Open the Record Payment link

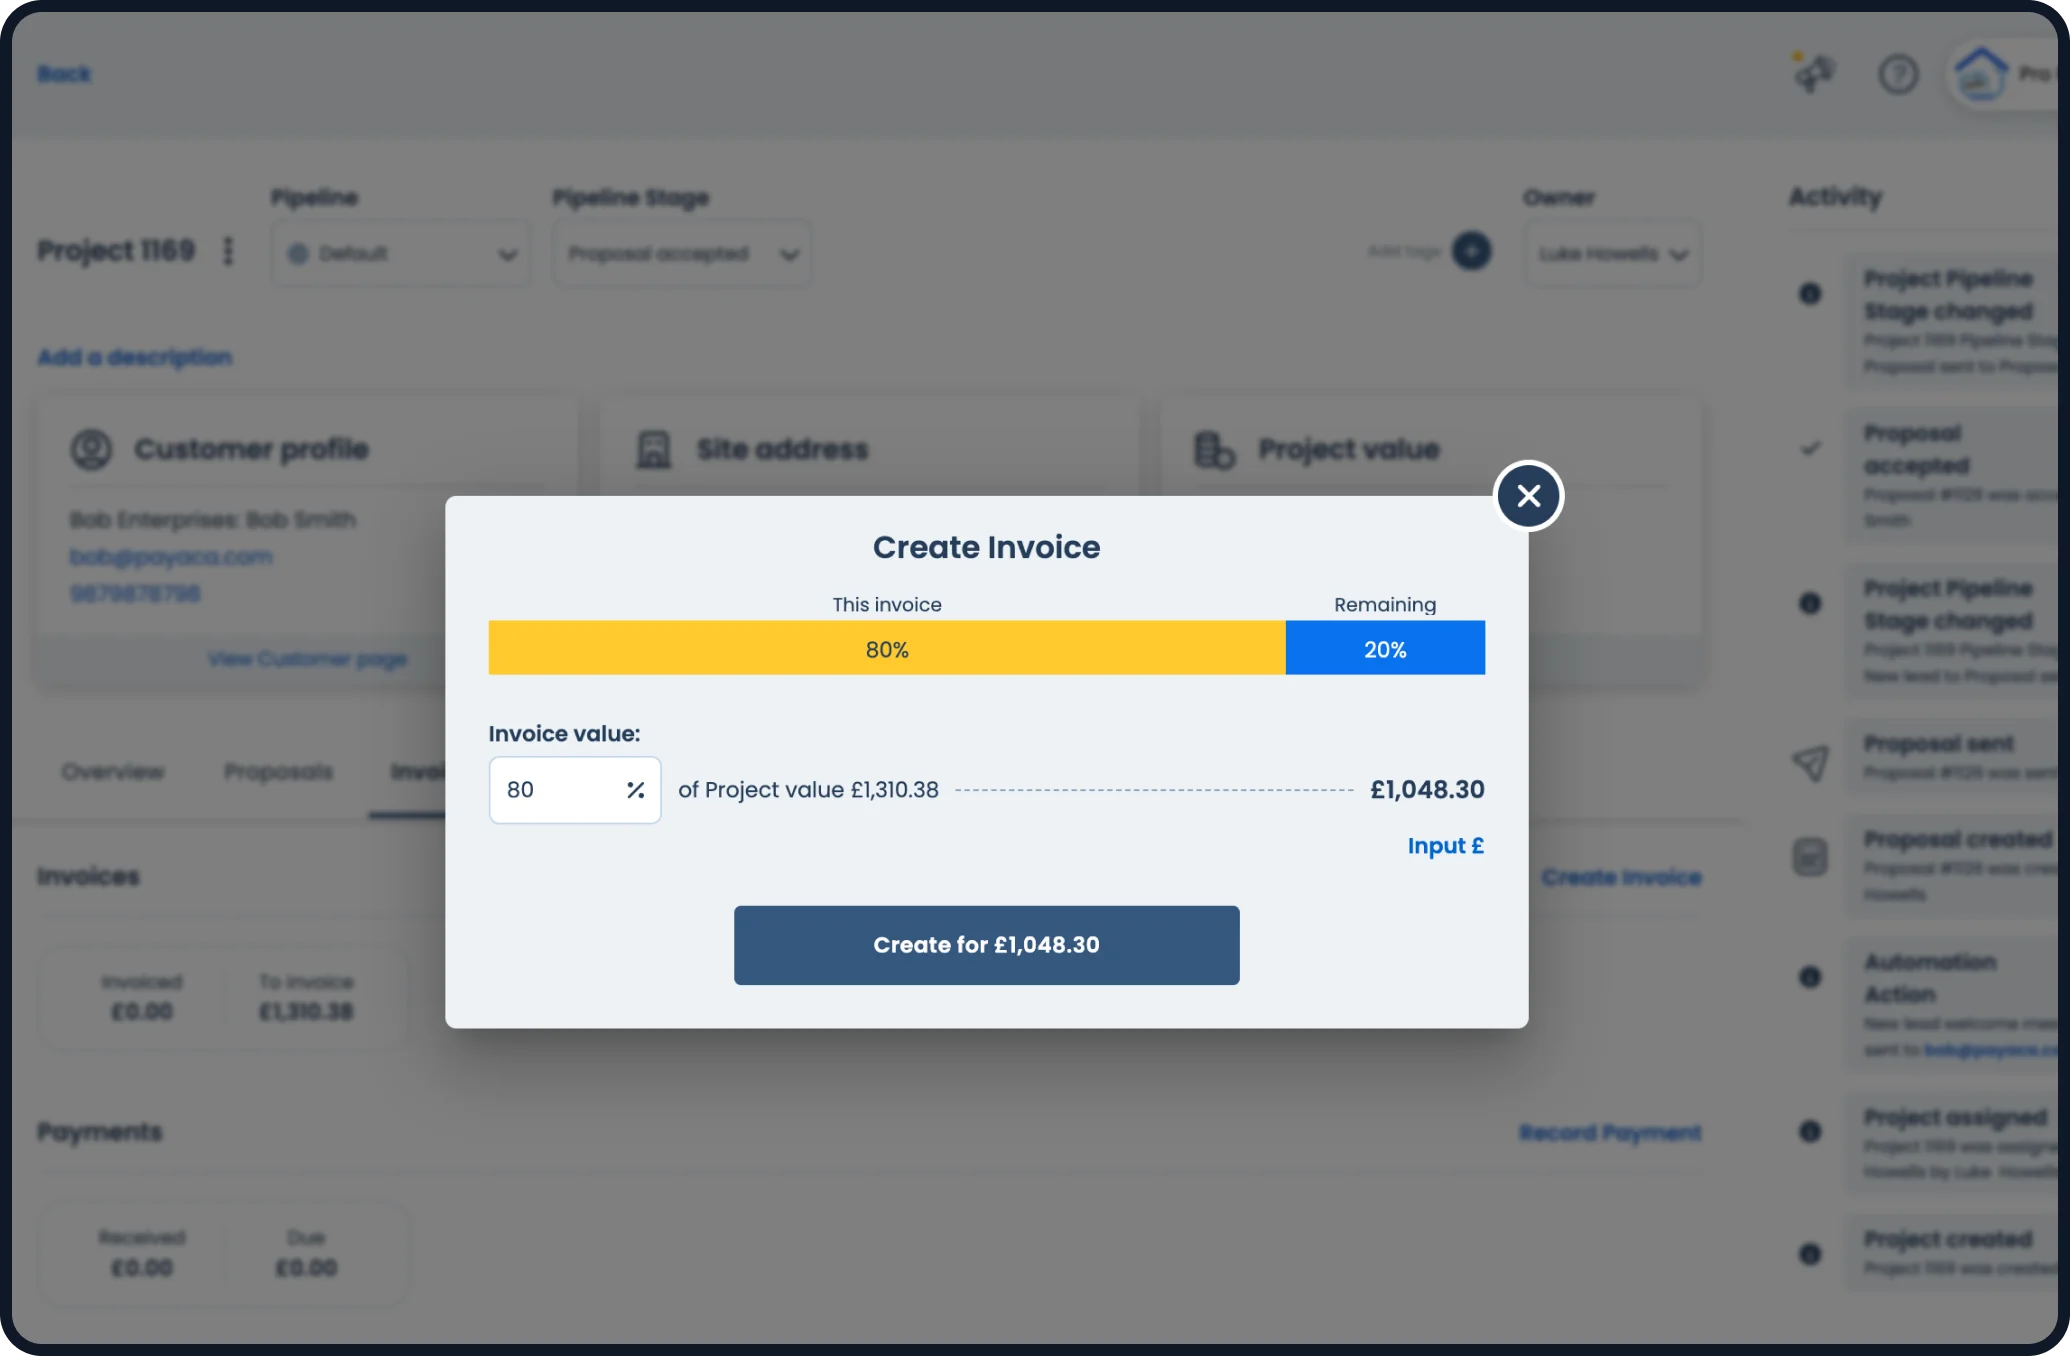click(1610, 1132)
